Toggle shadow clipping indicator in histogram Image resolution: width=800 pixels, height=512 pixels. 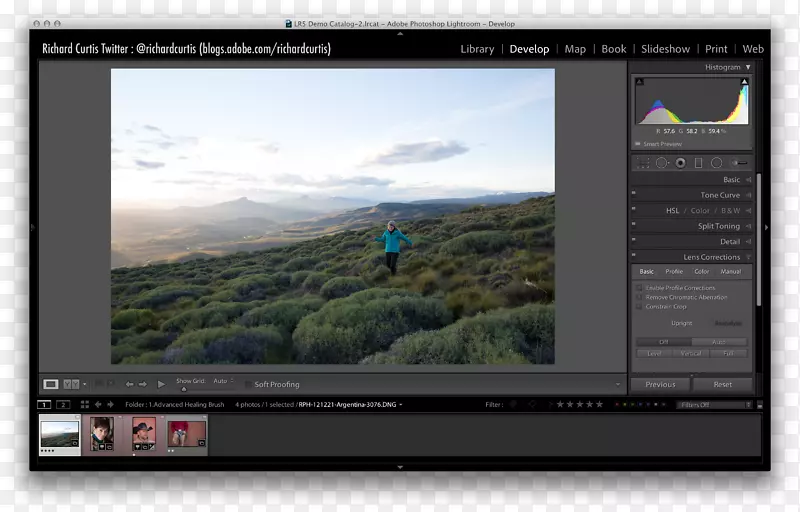click(640, 82)
